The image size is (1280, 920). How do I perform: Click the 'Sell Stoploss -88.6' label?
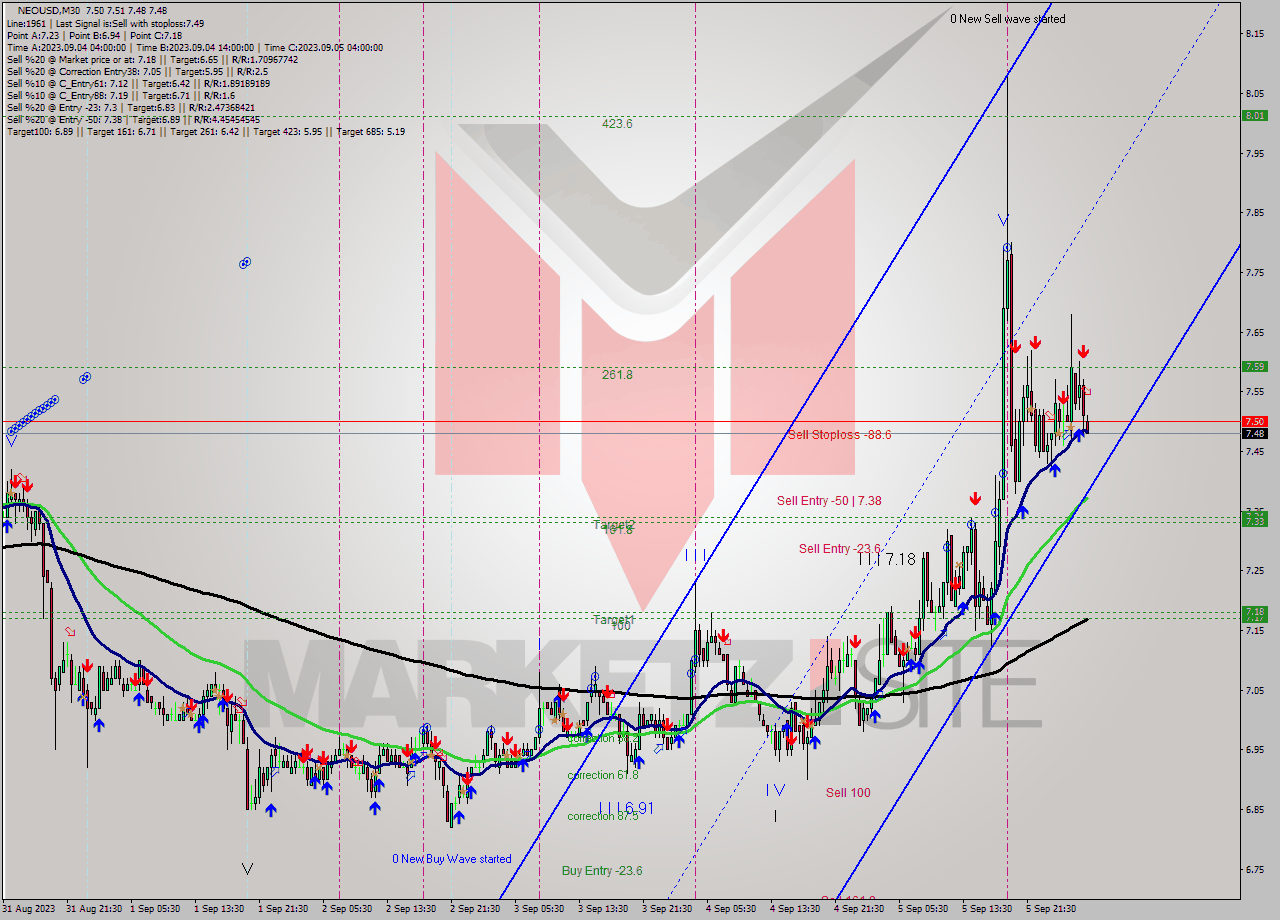pos(839,435)
